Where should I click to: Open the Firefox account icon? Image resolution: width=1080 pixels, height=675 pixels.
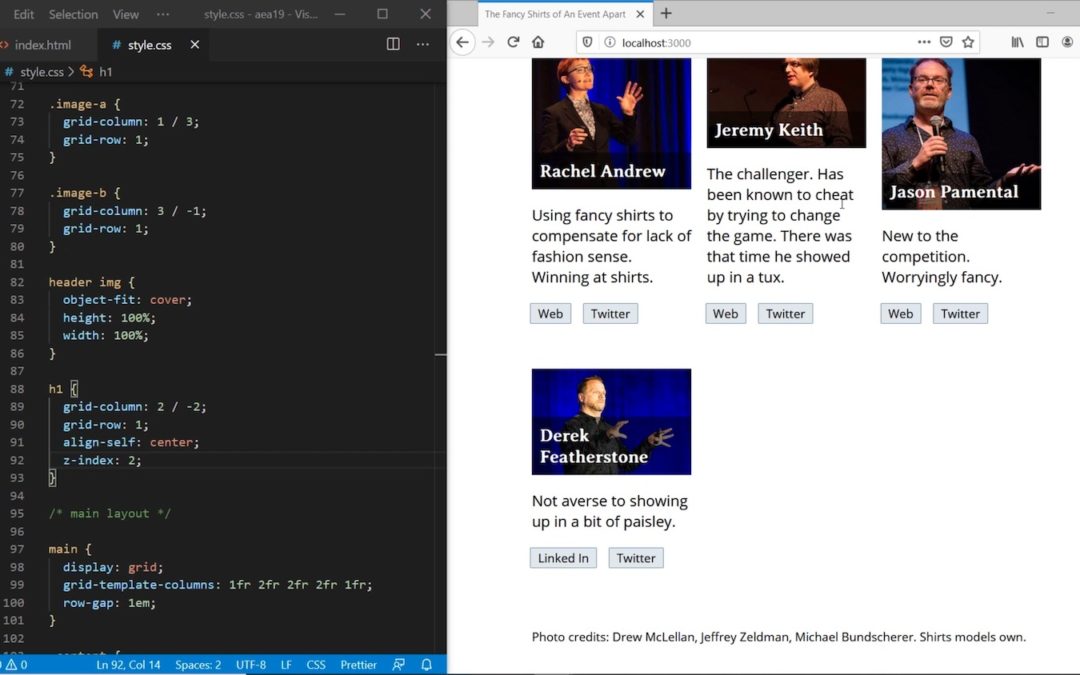pos(1068,42)
